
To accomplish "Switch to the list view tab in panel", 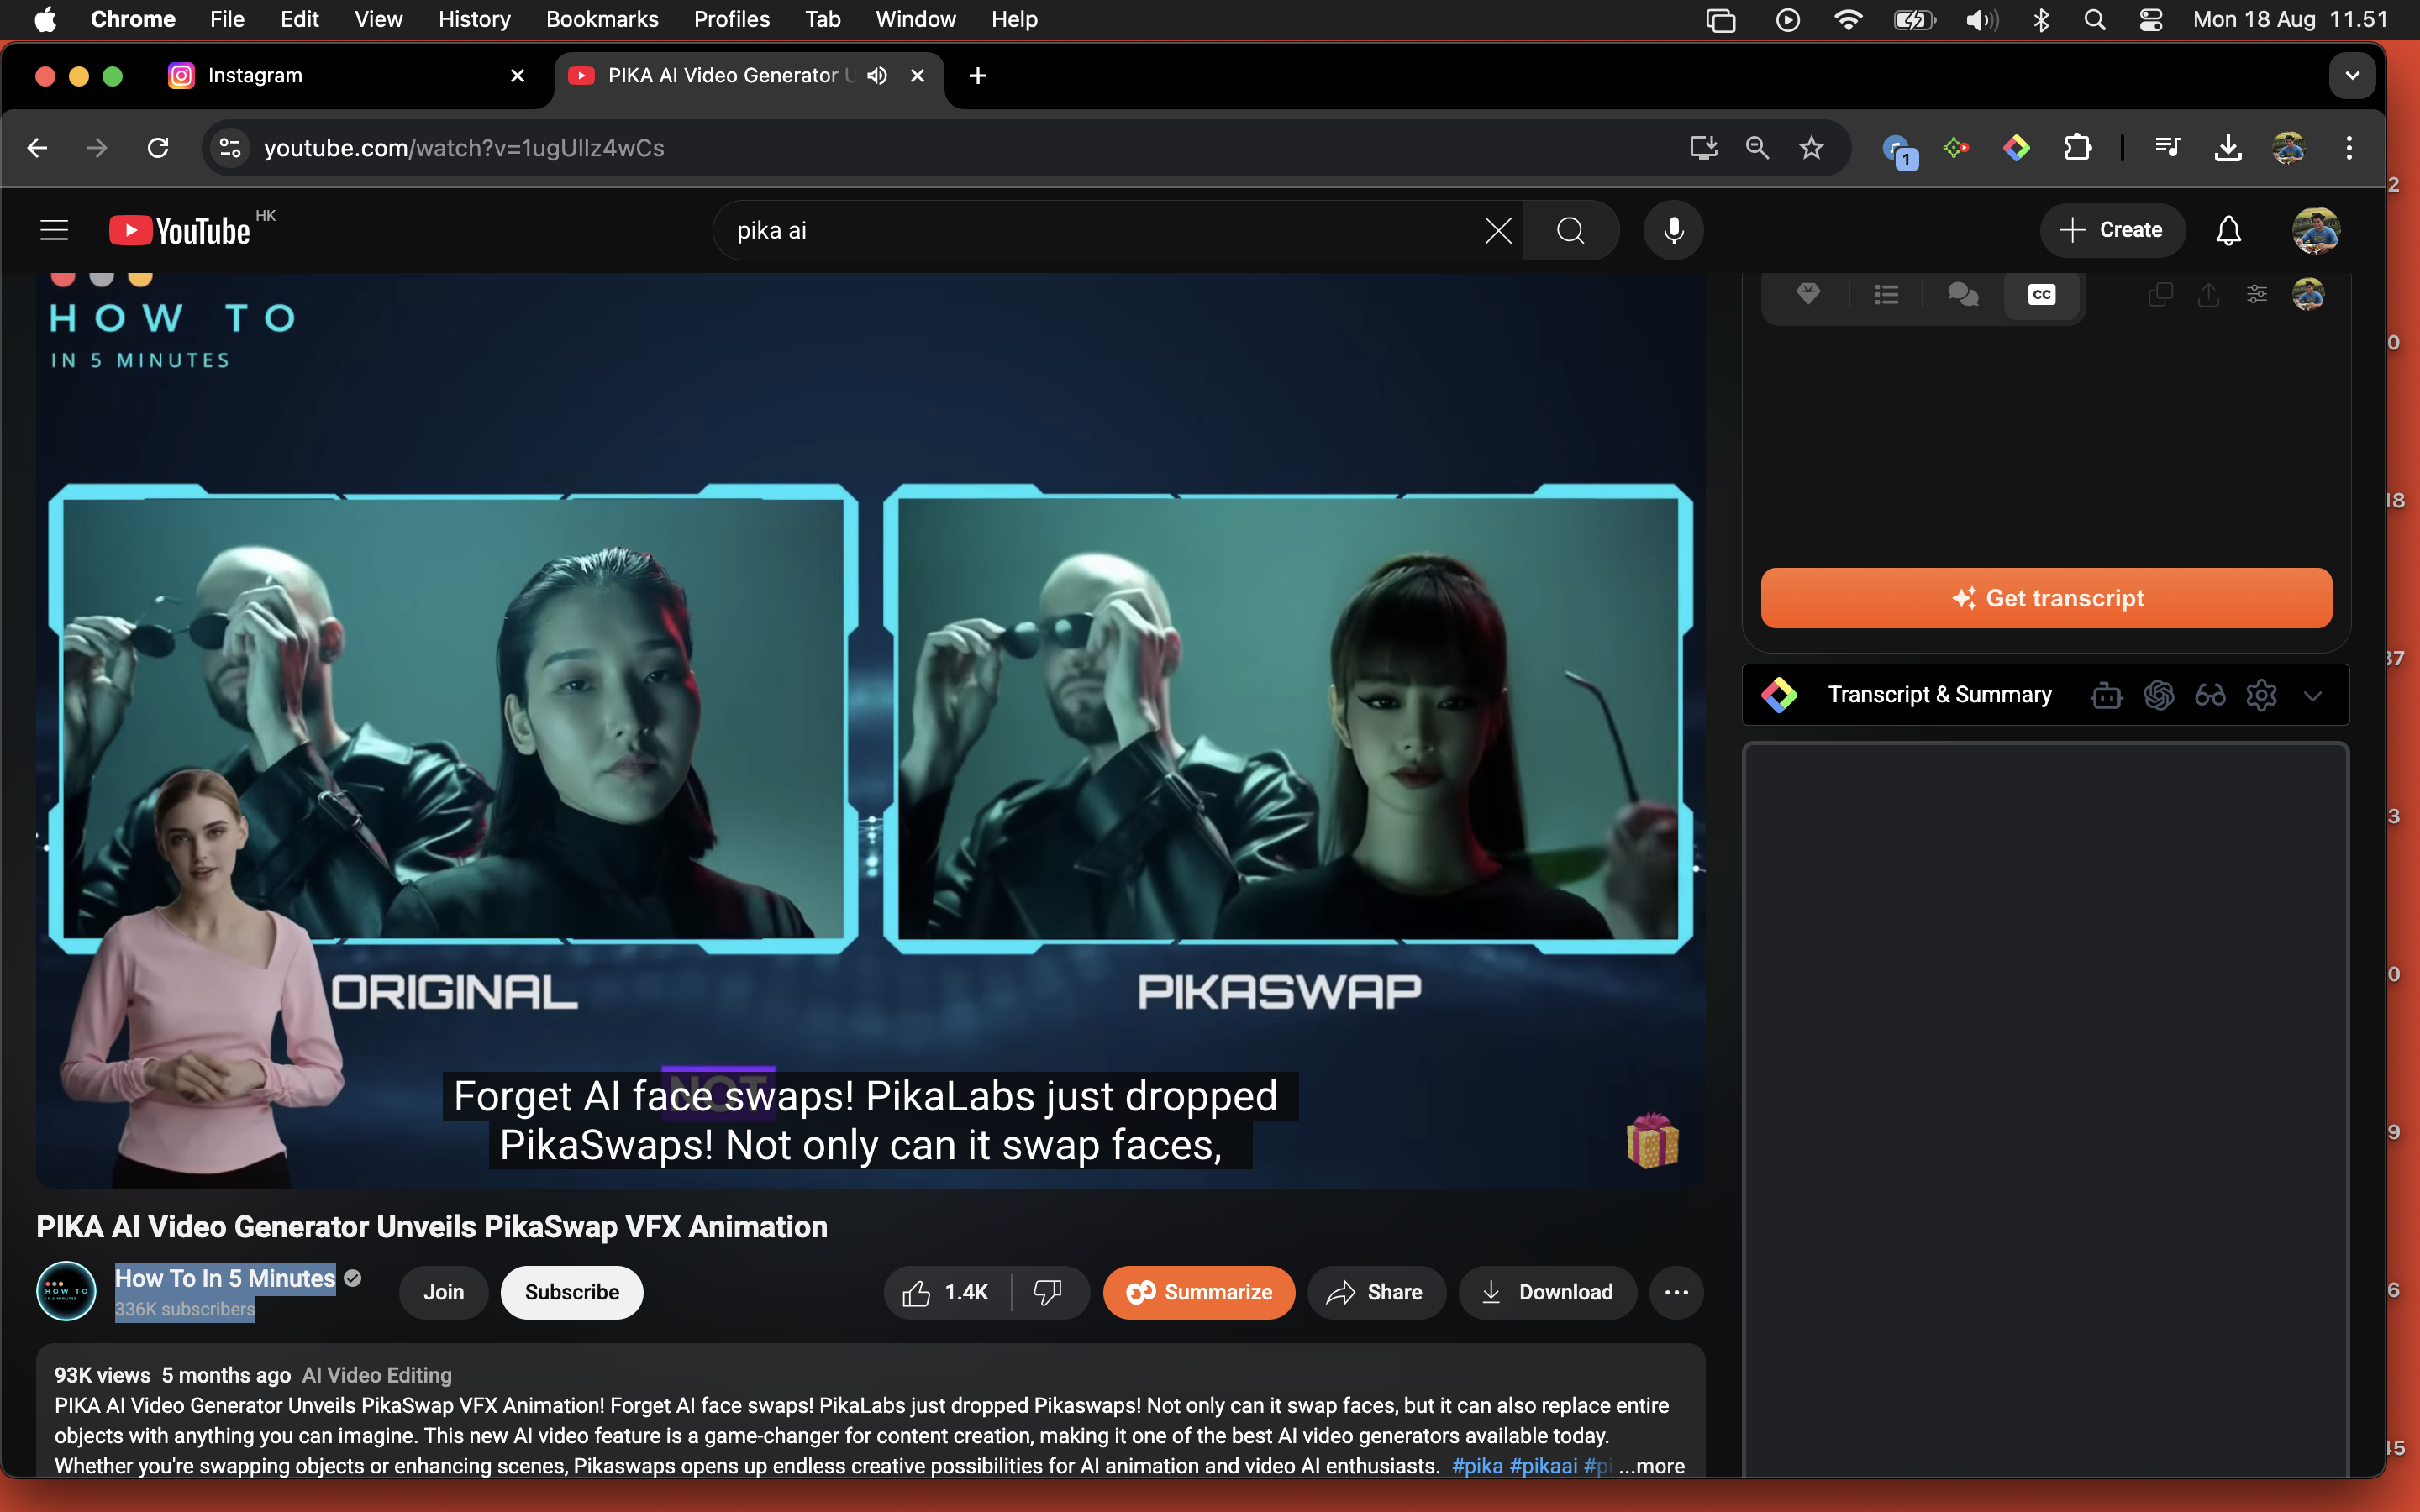I will coord(1886,294).
